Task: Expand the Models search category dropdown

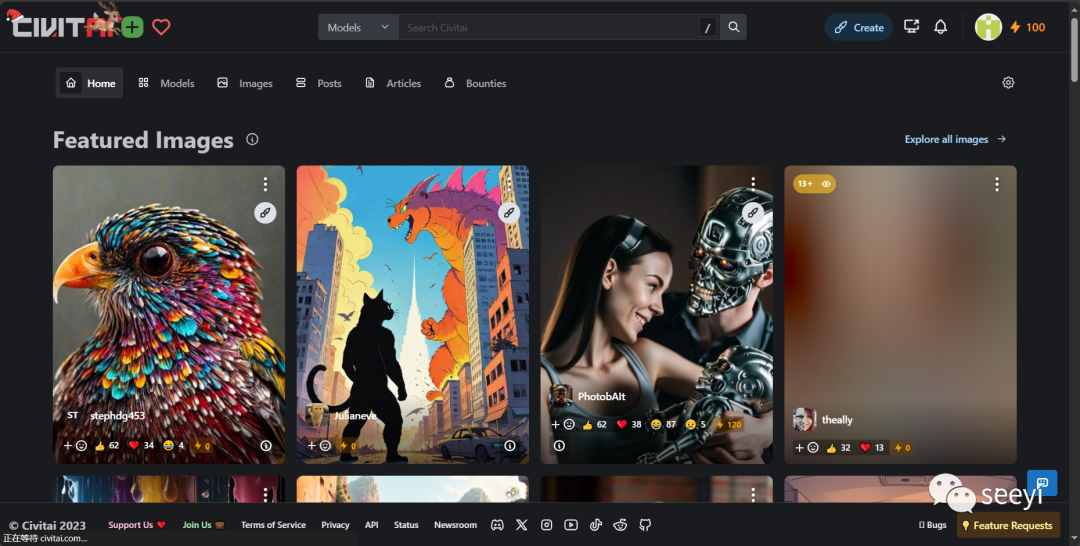Action: pos(357,27)
